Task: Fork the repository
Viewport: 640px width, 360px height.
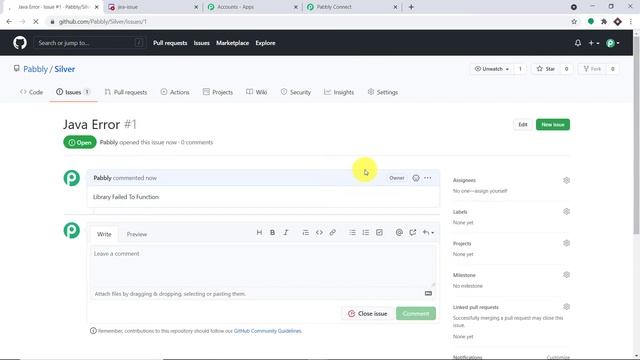Action: point(592,69)
